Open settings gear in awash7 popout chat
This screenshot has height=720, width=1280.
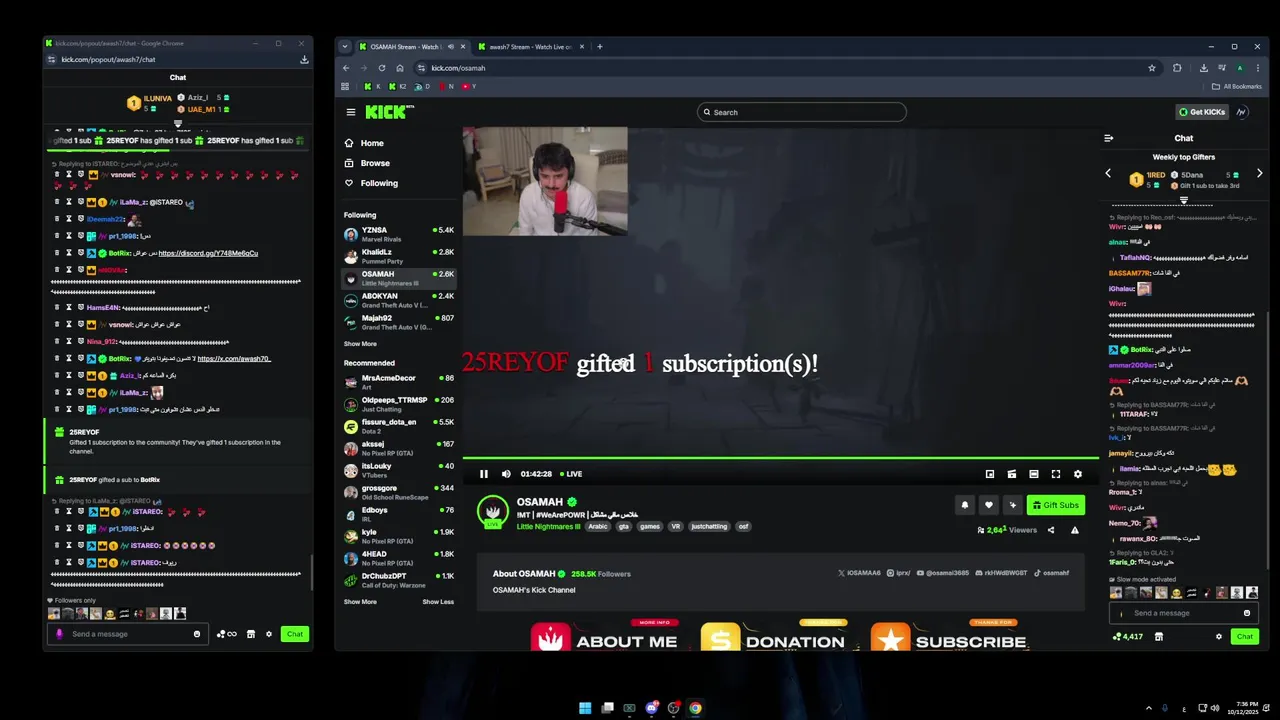[x=269, y=634]
